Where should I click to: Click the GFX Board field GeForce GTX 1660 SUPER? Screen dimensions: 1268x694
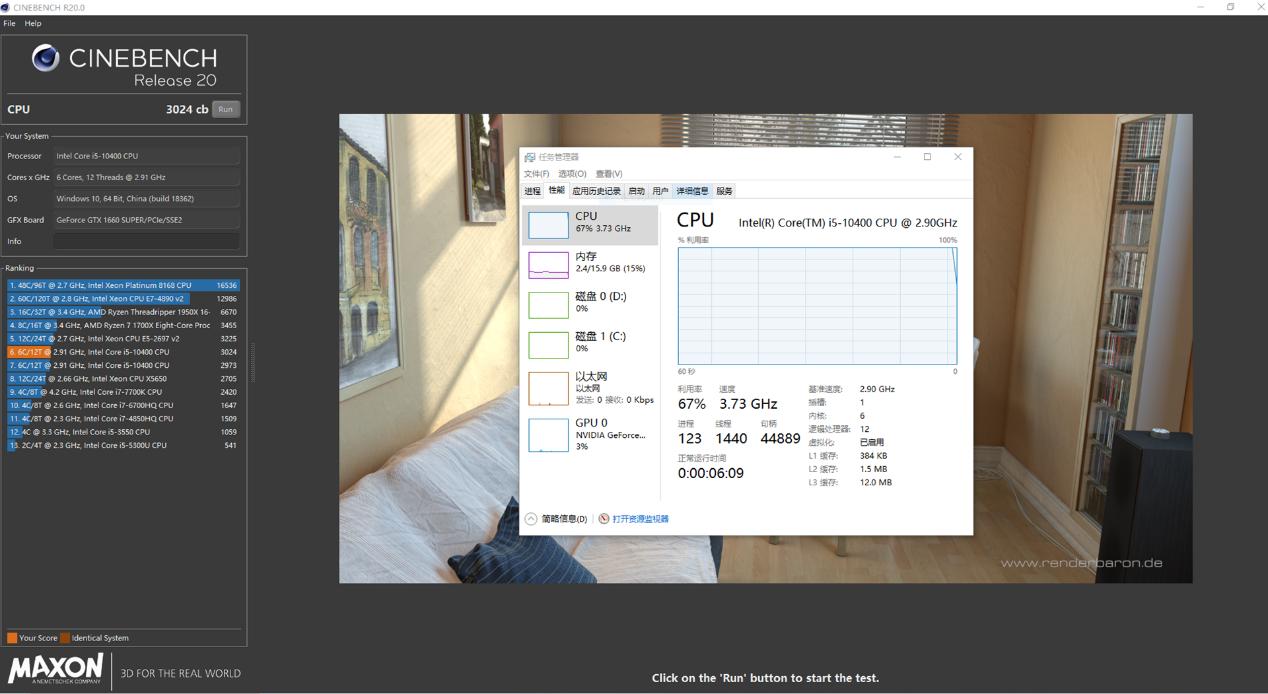146,220
